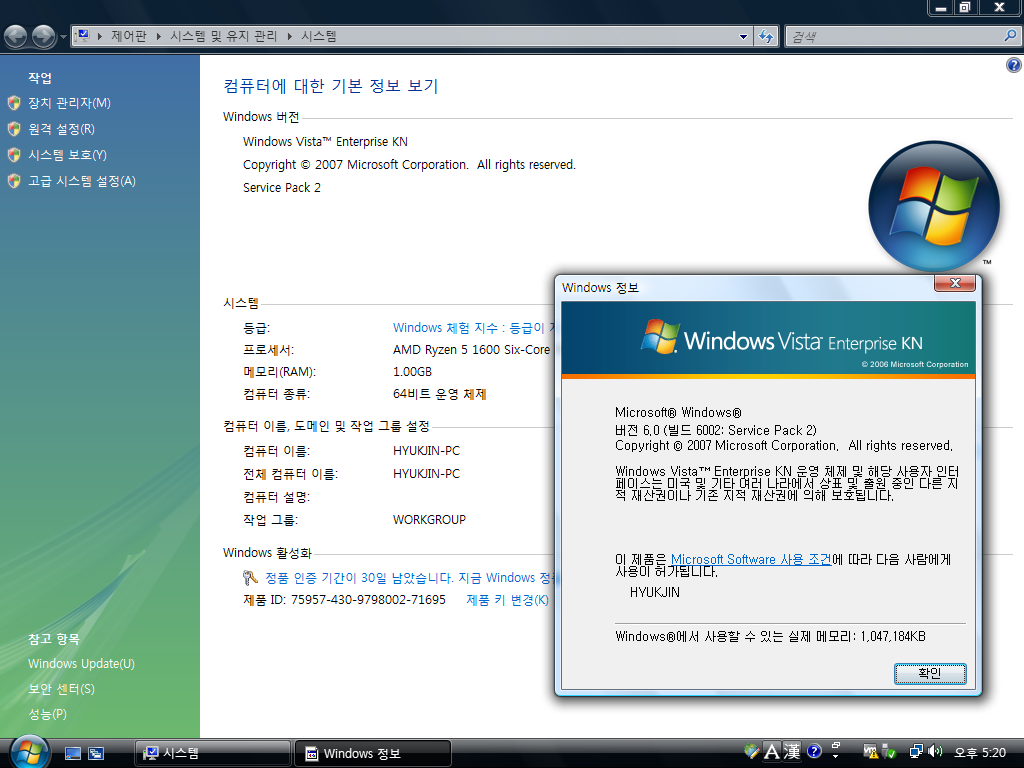
Task: Toggle IME A input mode
Action: pos(772,752)
